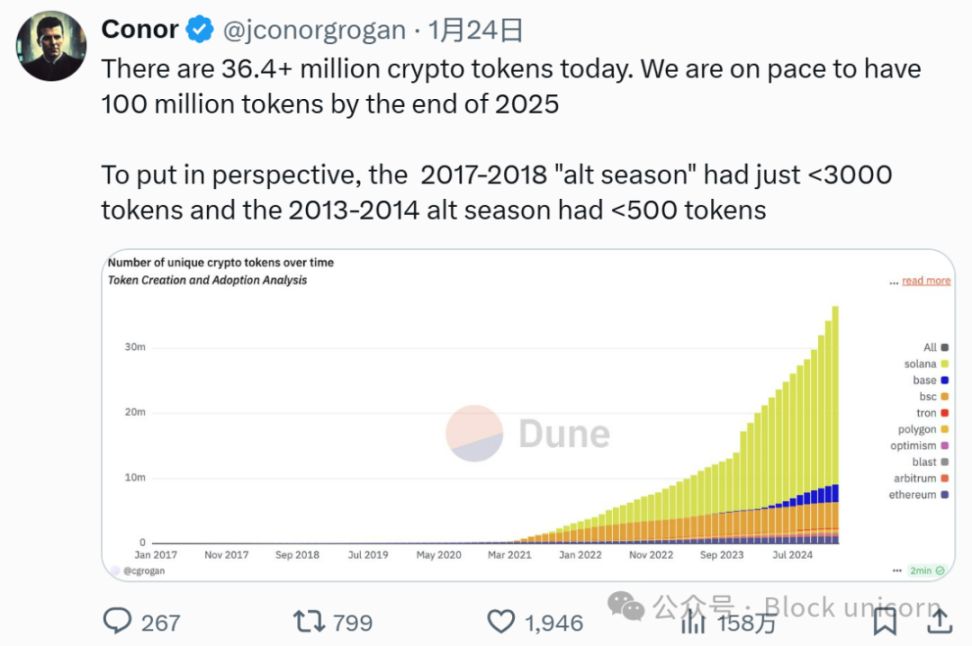Click Conor's profile avatar photo
Image resolution: width=972 pixels, height=646 pixels.
[53, 46]
